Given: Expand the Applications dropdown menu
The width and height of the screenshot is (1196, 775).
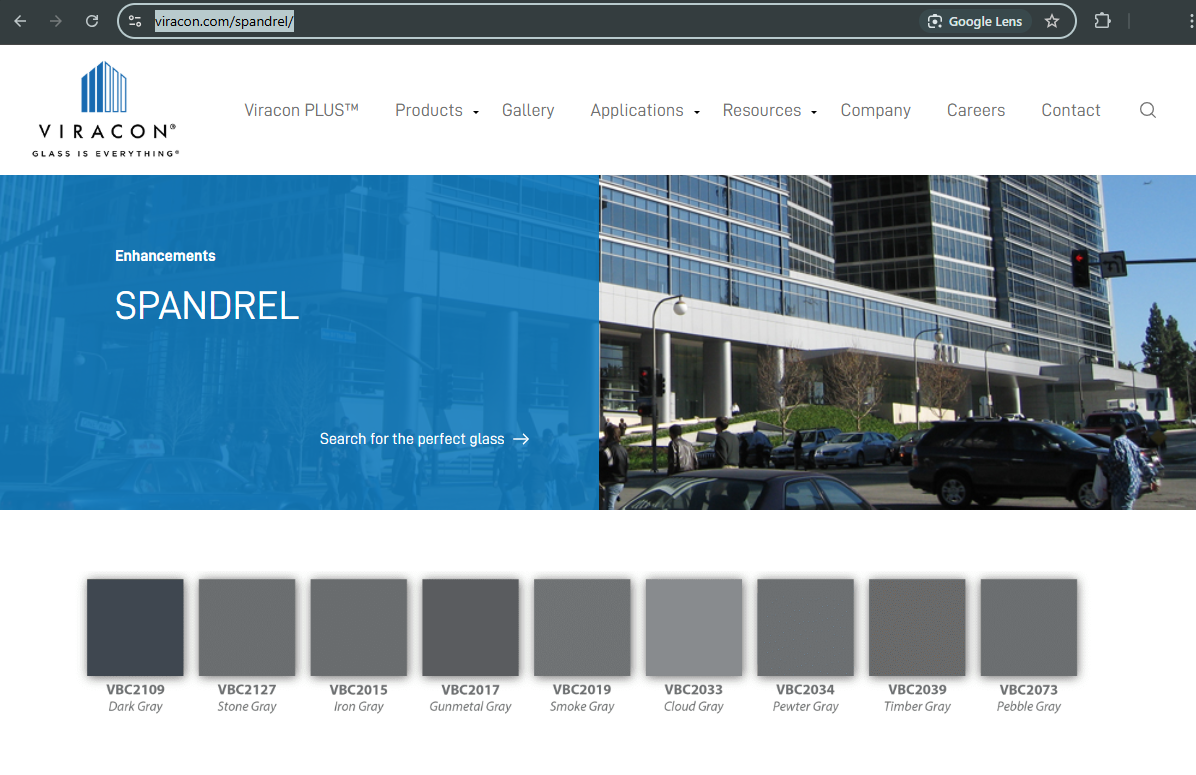Looking at the screenshot, I should coord(644,110).
